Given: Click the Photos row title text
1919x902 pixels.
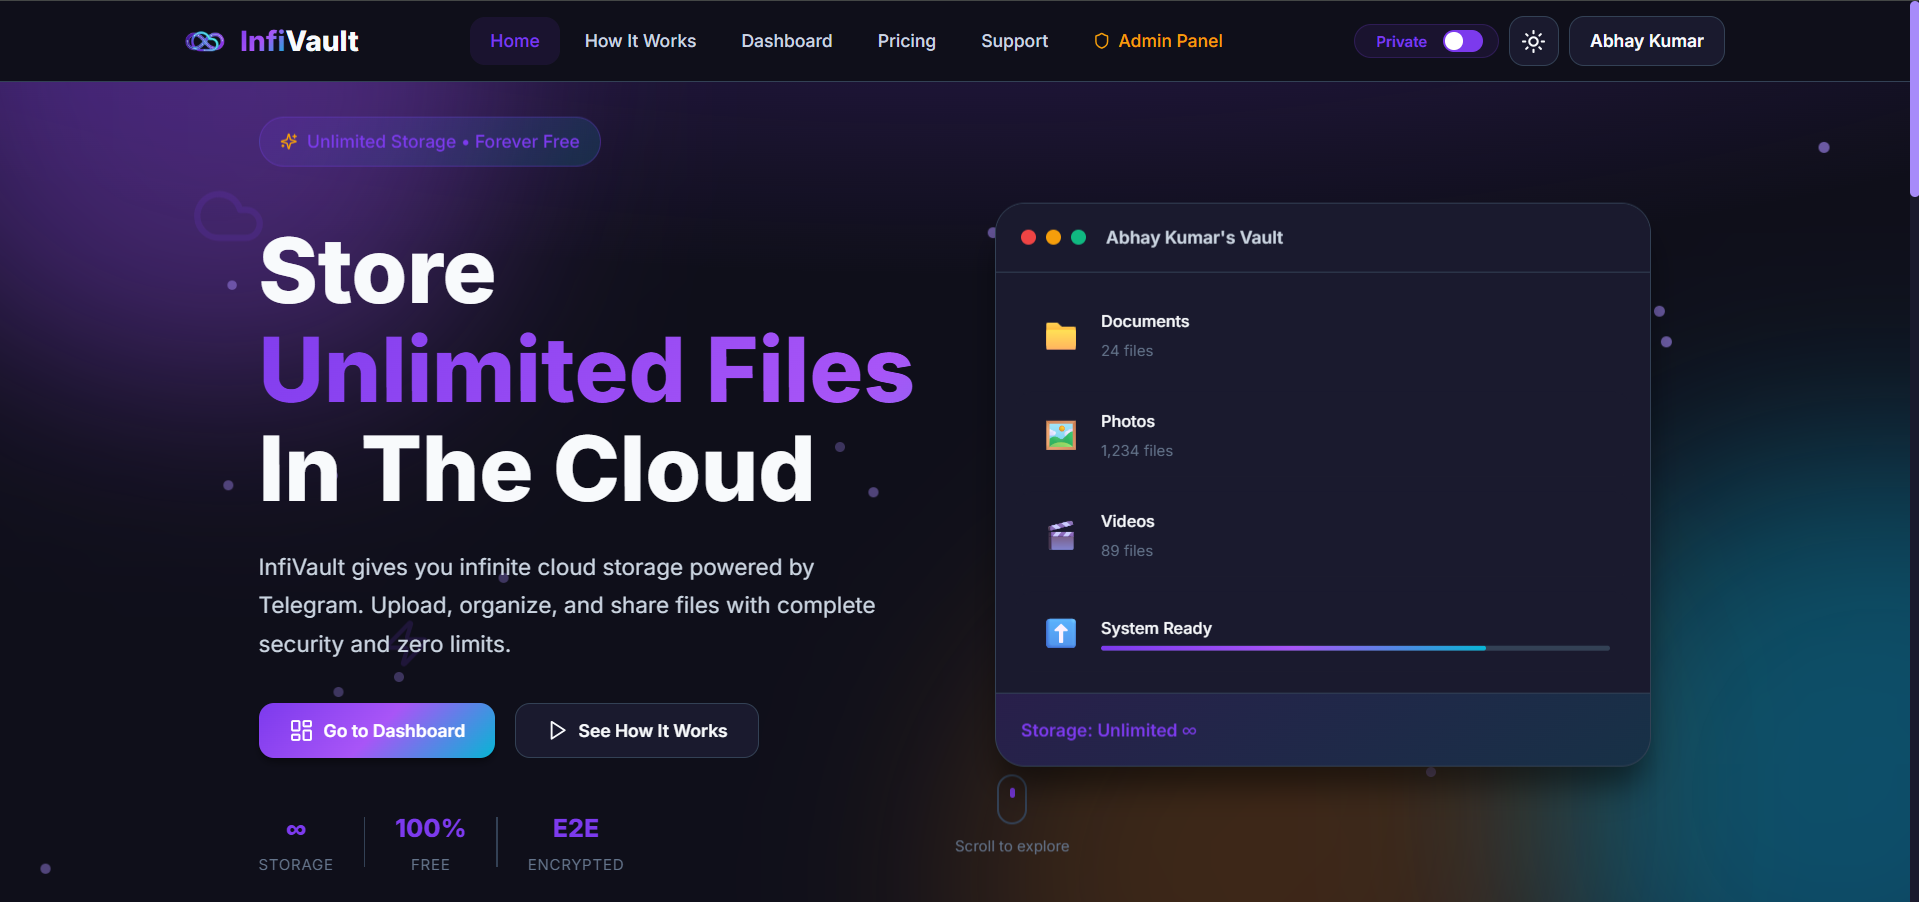Looking at the screenshot, I should (1128, 421).
